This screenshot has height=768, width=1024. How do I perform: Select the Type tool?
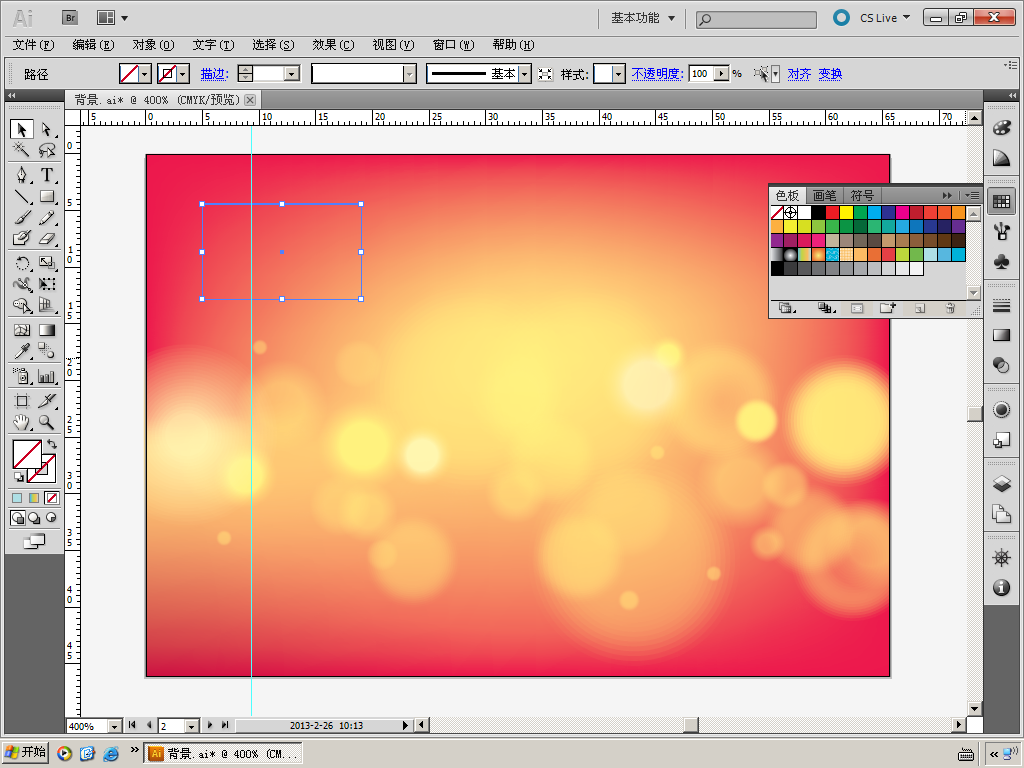46,175
